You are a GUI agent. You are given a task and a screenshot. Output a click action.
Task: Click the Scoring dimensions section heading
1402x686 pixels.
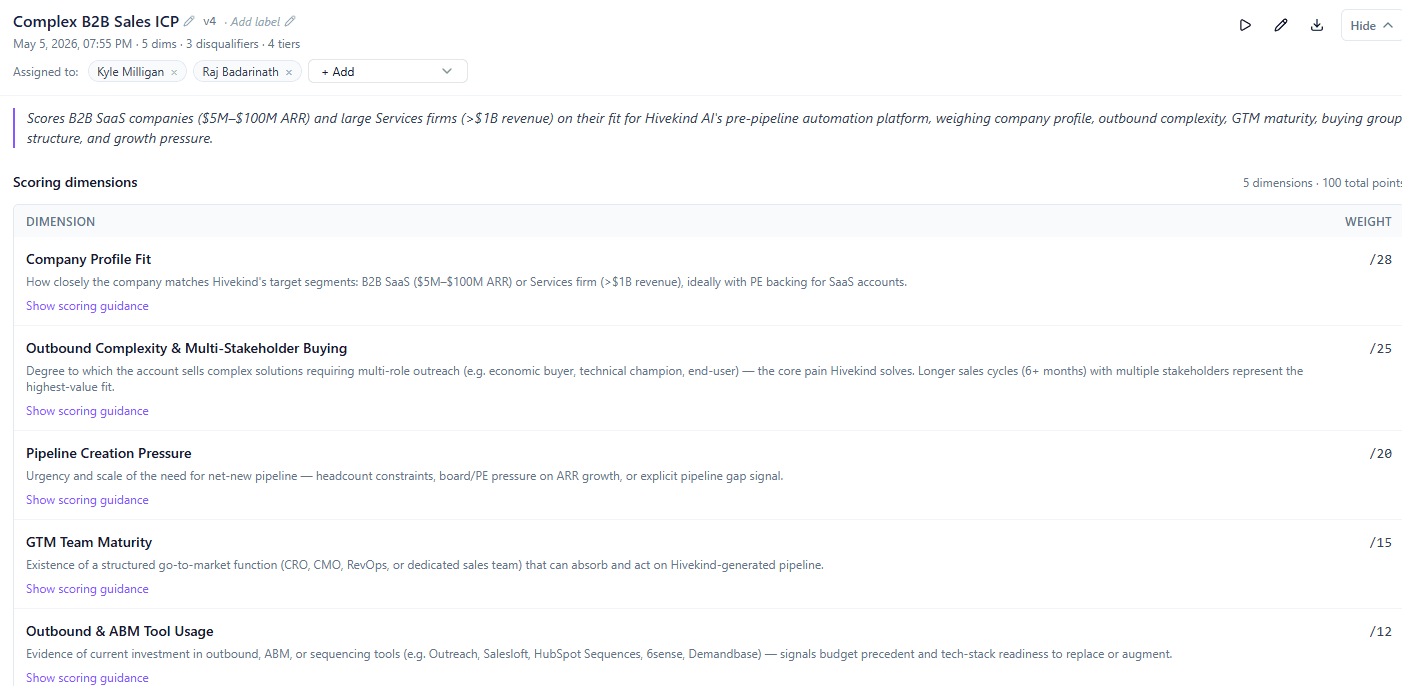pyautogui.click(x=75, y=182)
